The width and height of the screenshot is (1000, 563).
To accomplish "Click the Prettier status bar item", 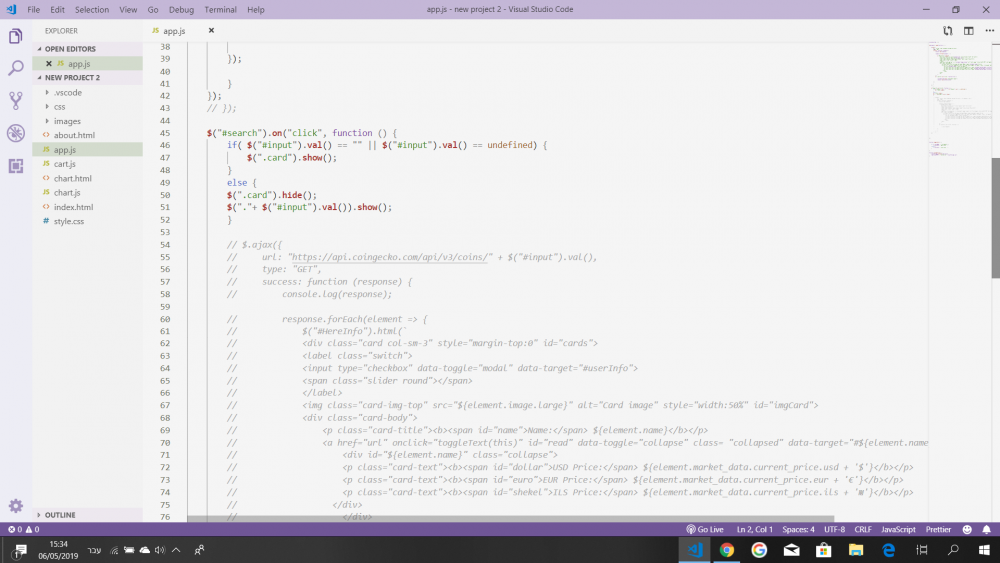I will [938, 529].
